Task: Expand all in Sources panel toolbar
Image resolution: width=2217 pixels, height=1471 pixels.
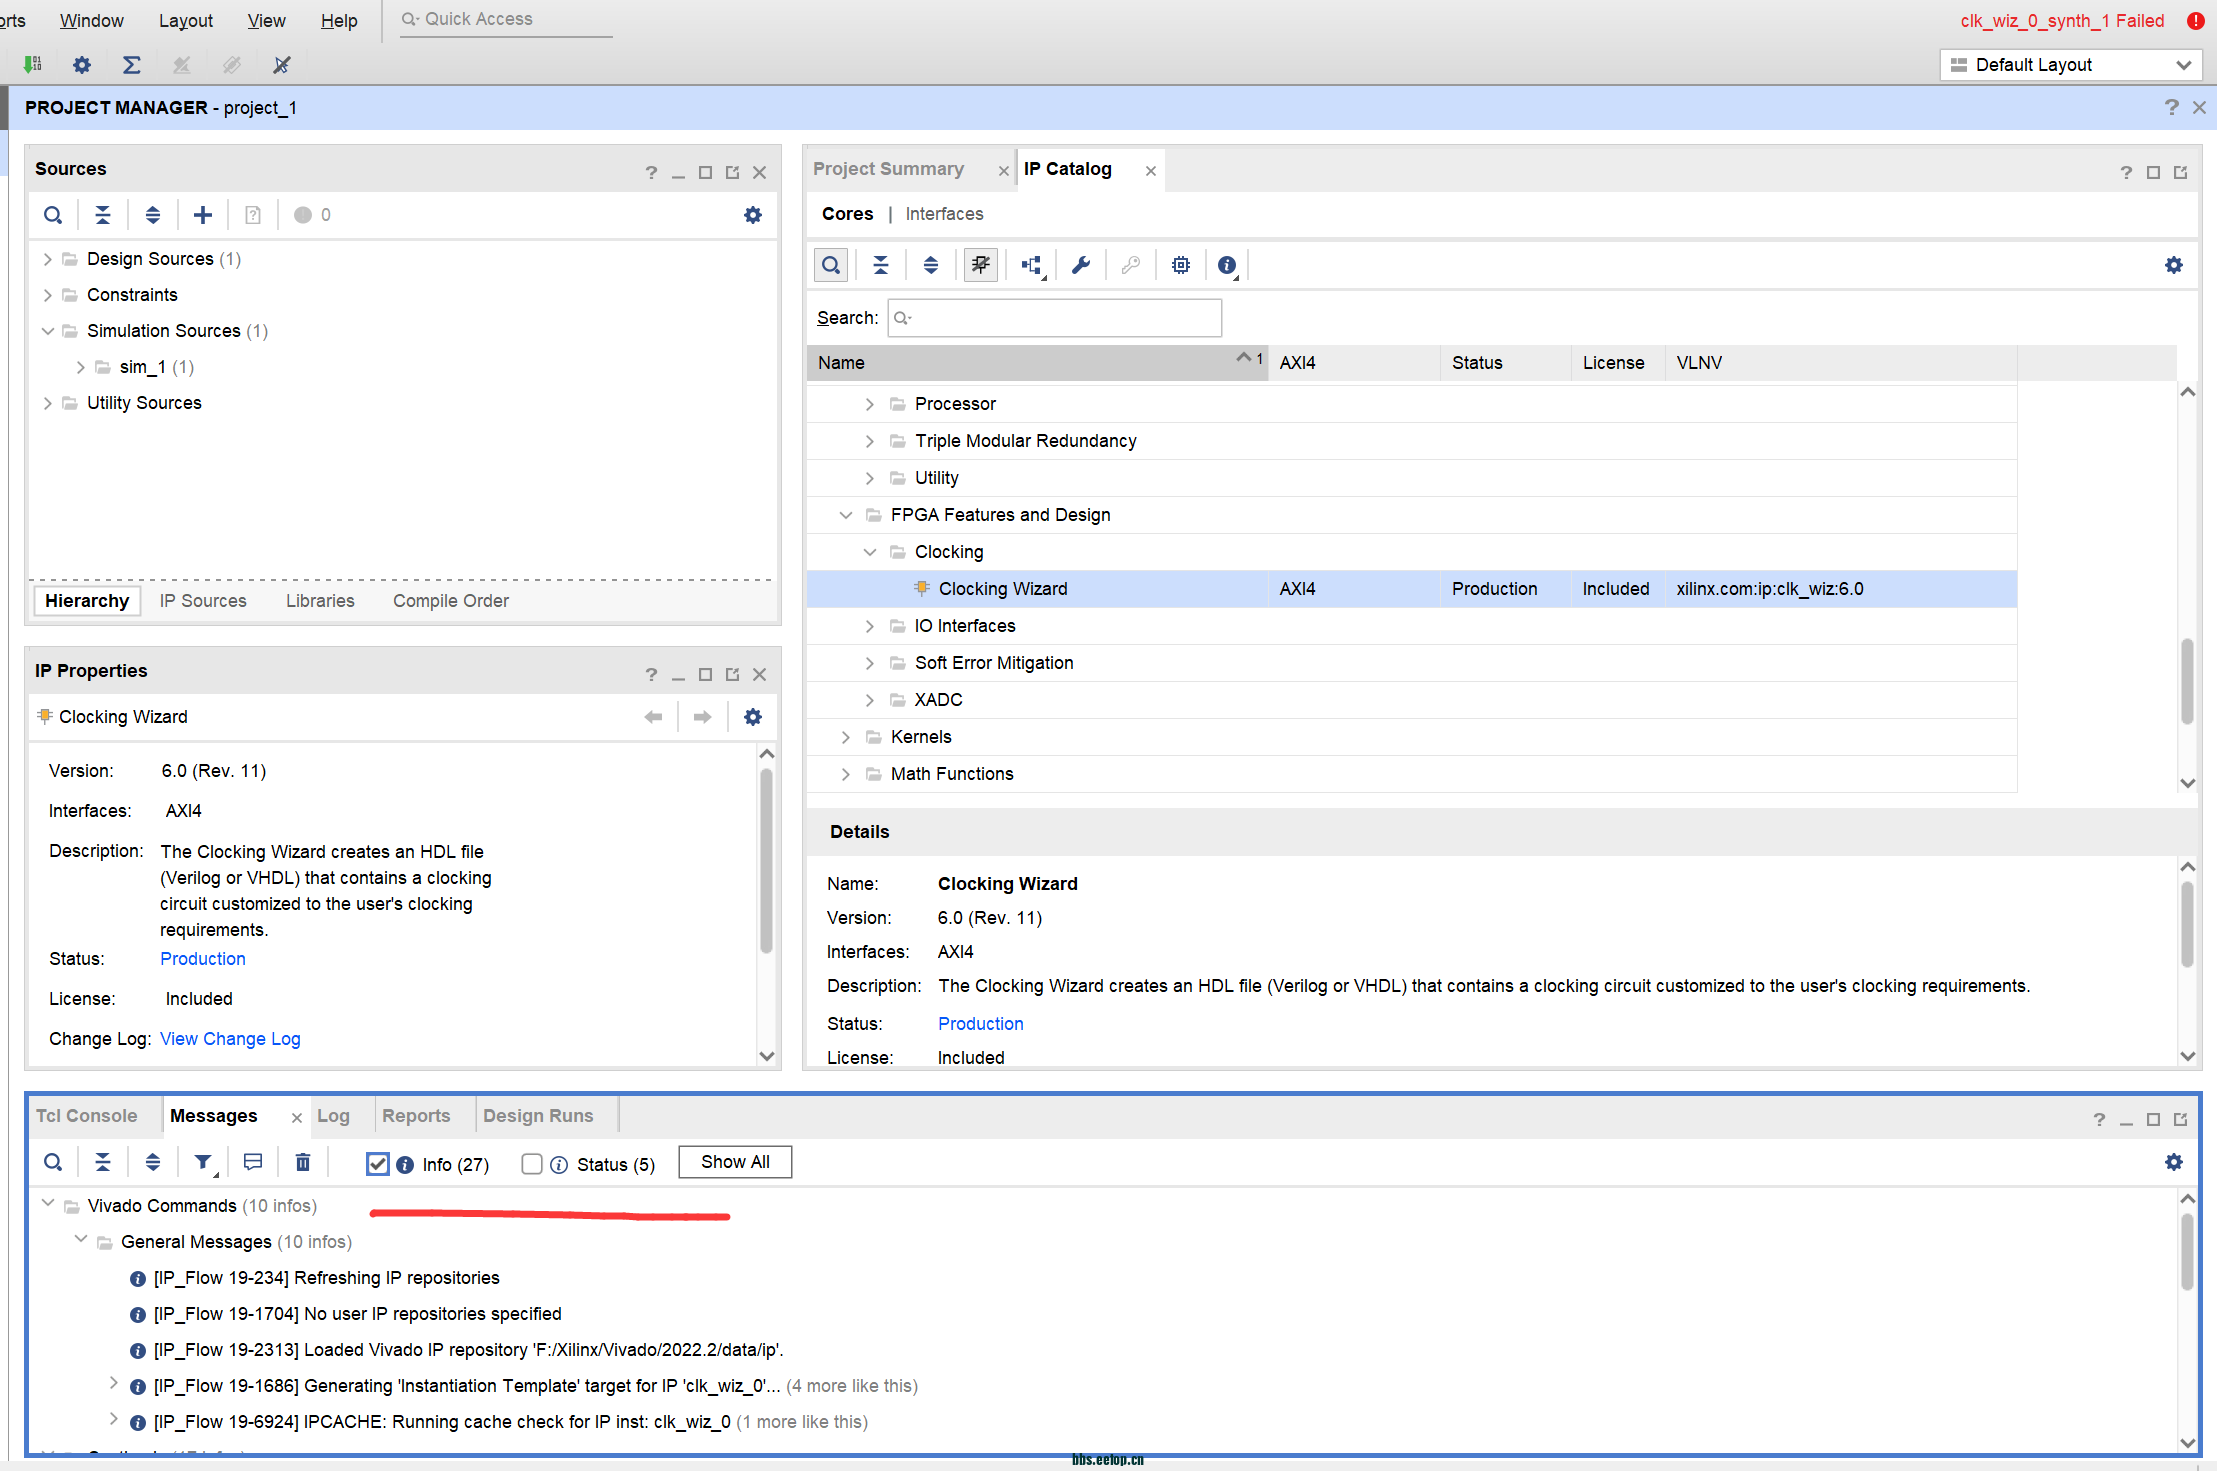Action: pos(153,215)
